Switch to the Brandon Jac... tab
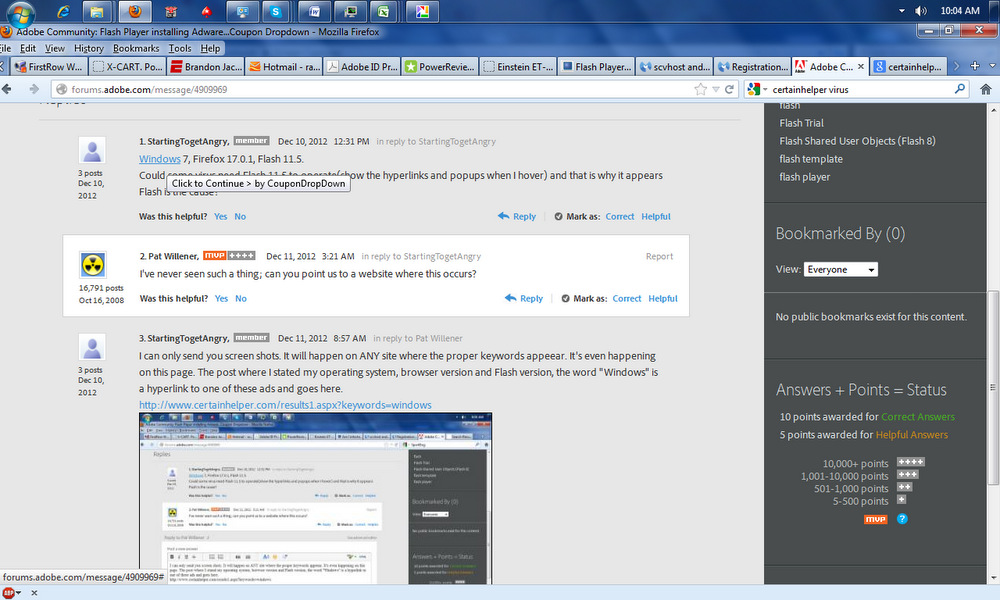 (206, 66)
